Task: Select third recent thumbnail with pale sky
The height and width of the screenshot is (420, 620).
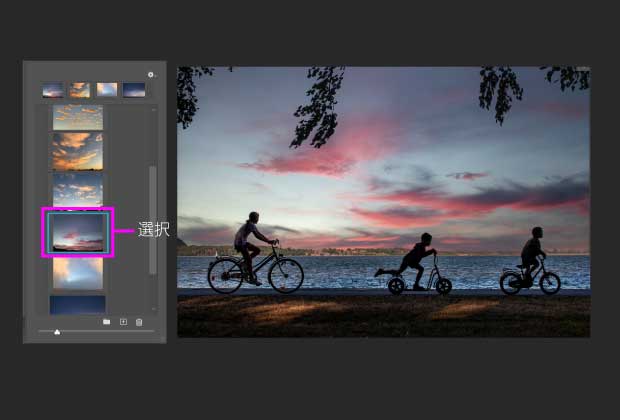Action: tap(107, 90)
